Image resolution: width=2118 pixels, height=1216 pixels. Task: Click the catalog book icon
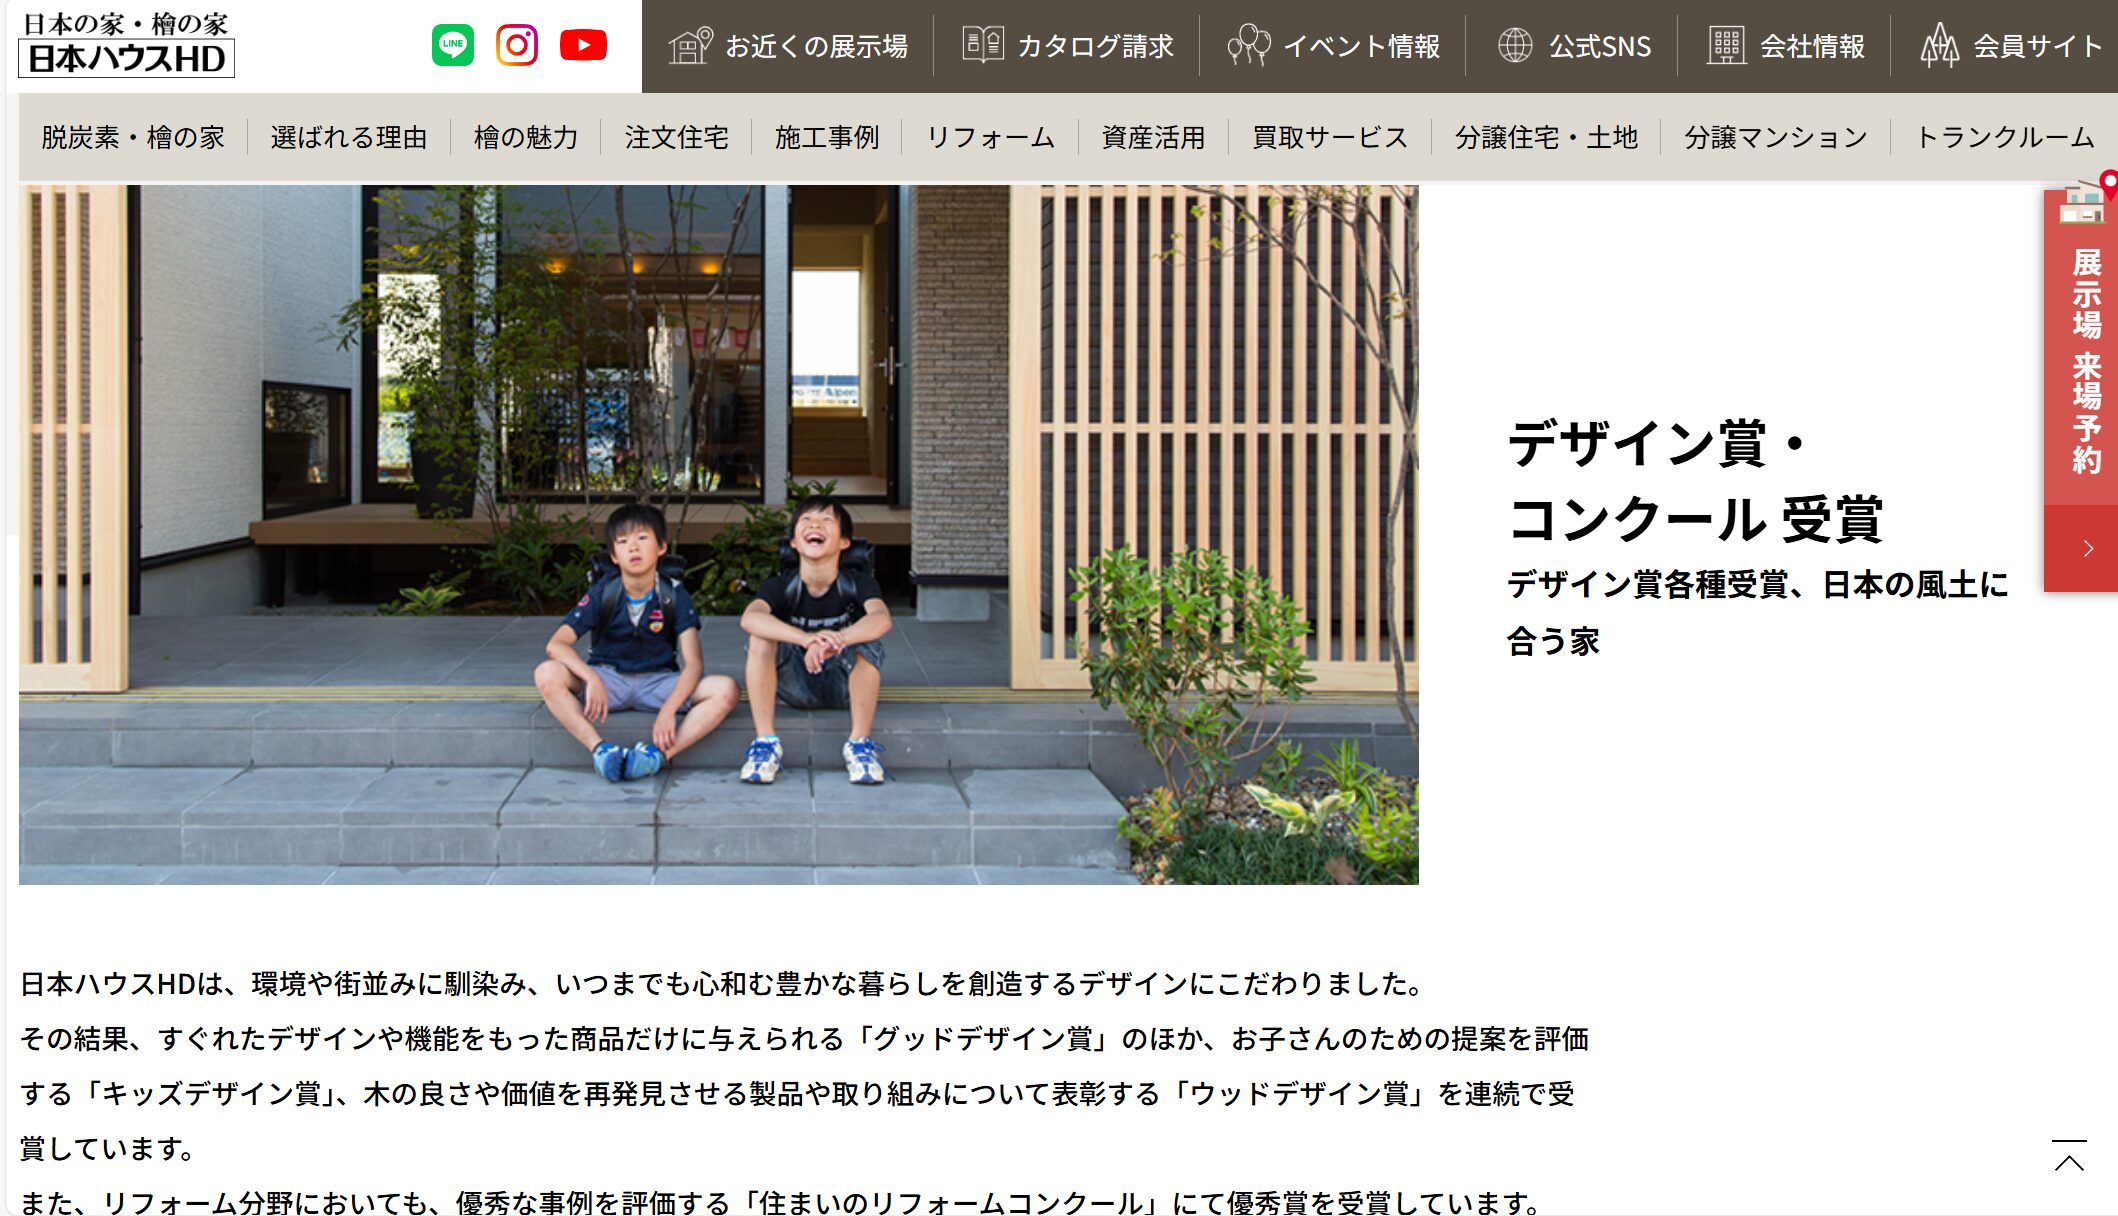point(983,45)
